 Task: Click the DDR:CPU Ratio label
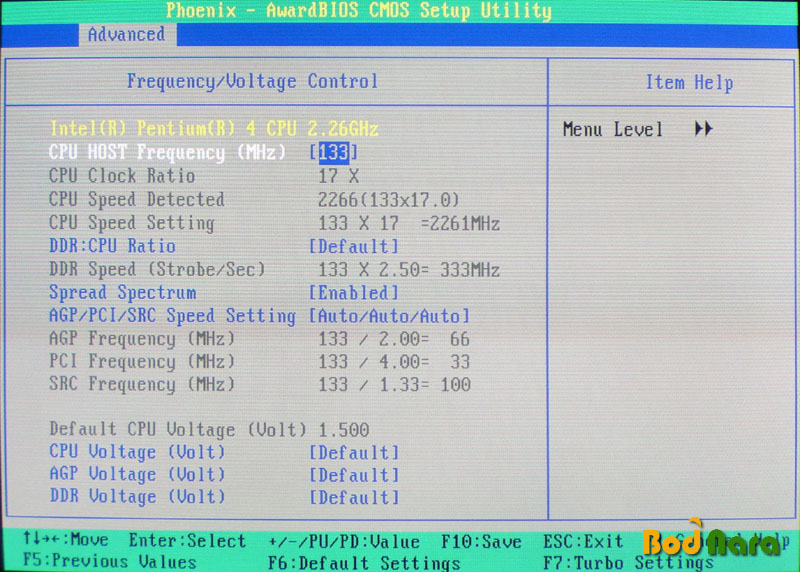coord(112,246)
